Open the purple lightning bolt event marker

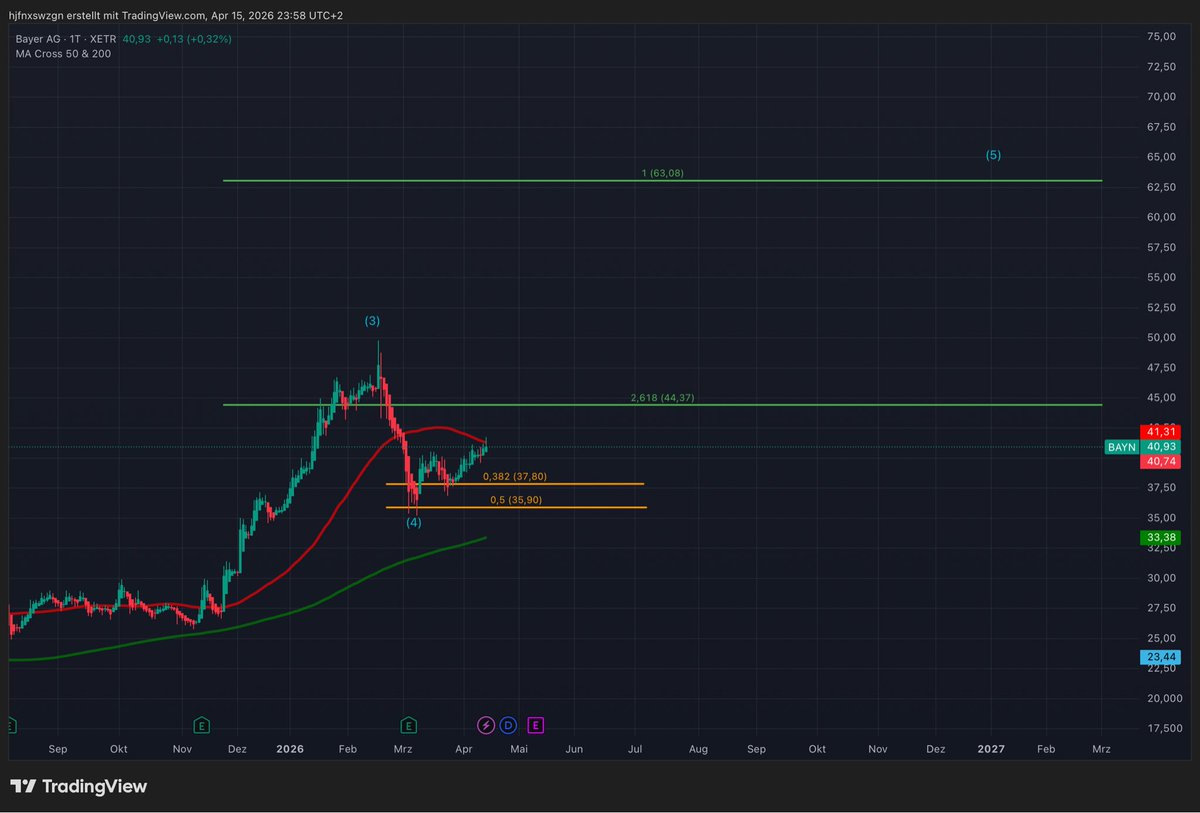(485, 724)
